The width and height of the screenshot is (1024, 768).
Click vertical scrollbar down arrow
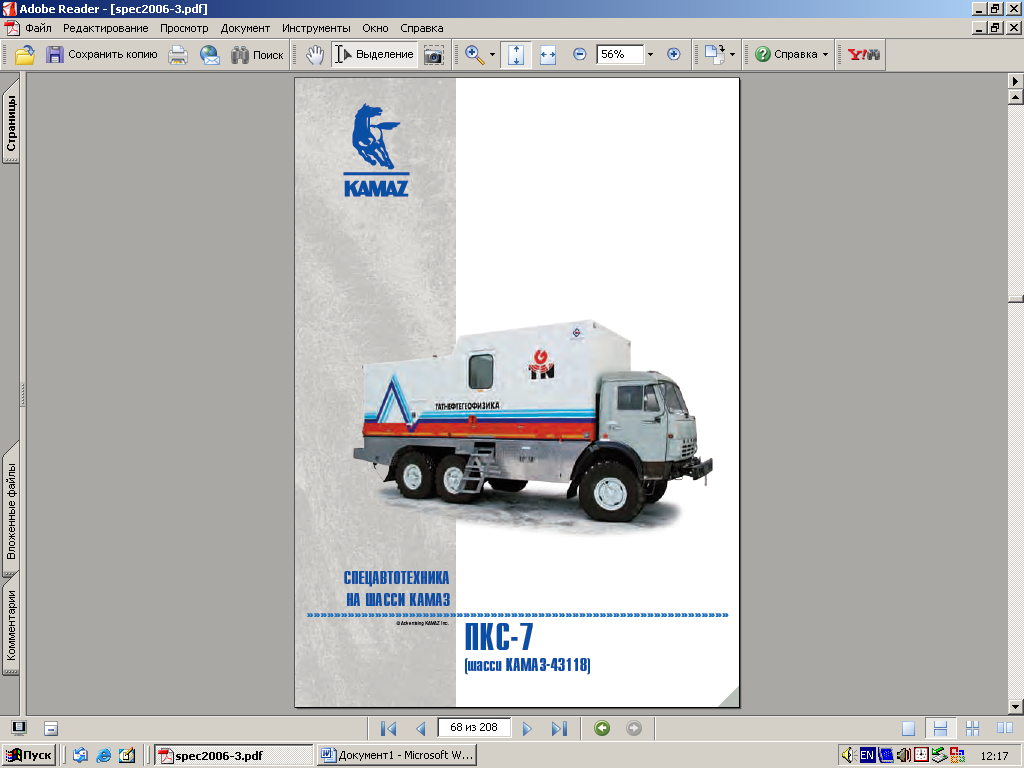[x=1015, y=707]
